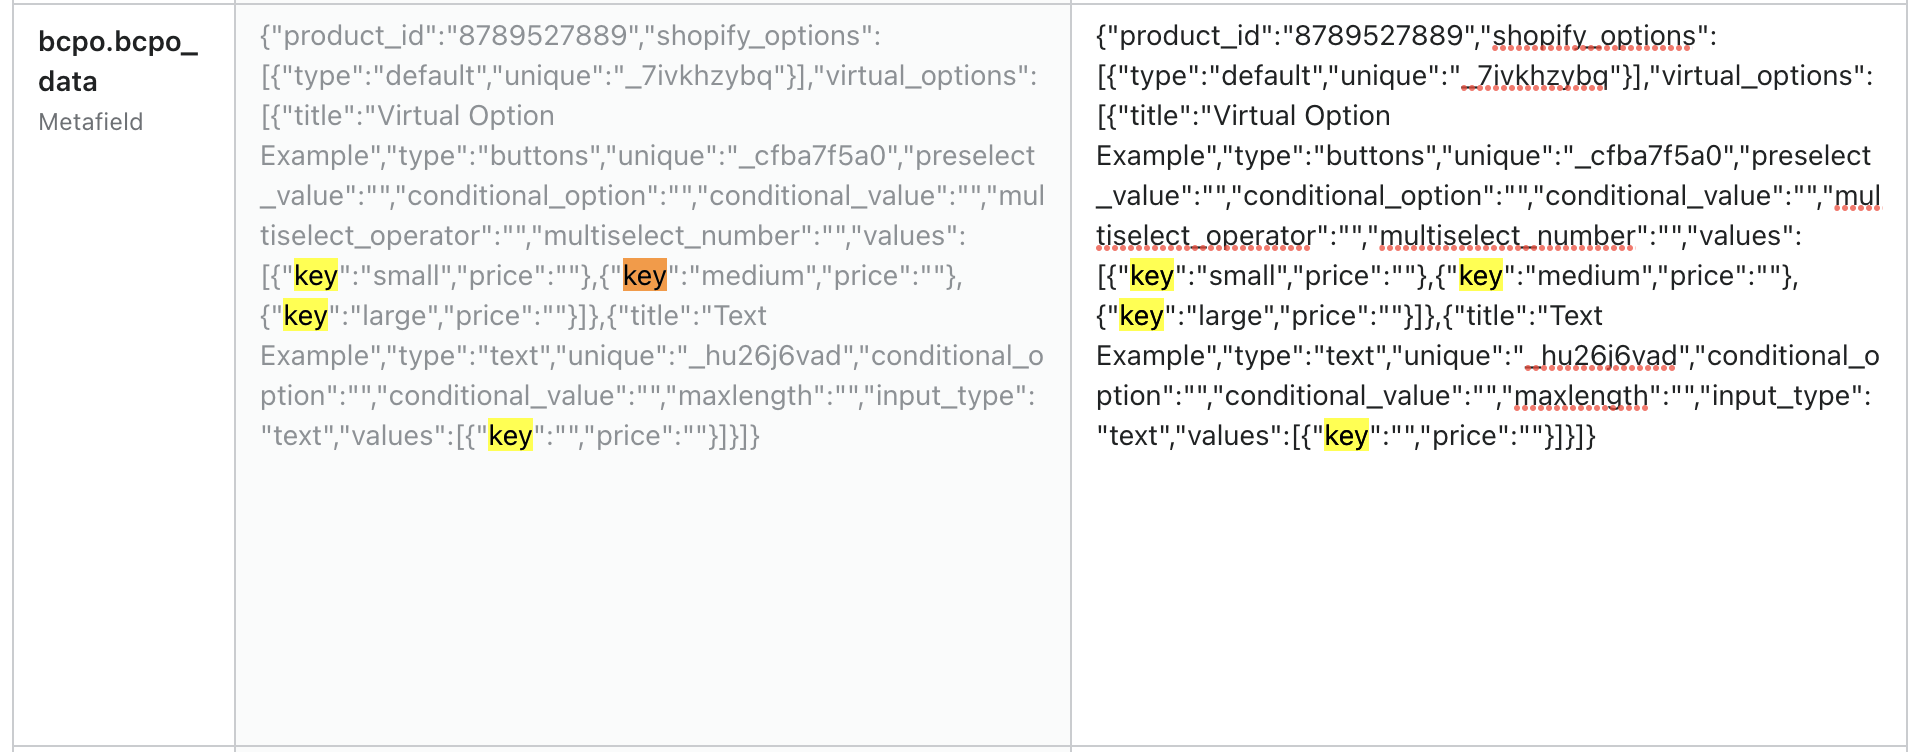Click the blank area below the editable JSON text
Image resolution: width=1918 pixels, height=752 pixels.
[x=1488, y=600]
